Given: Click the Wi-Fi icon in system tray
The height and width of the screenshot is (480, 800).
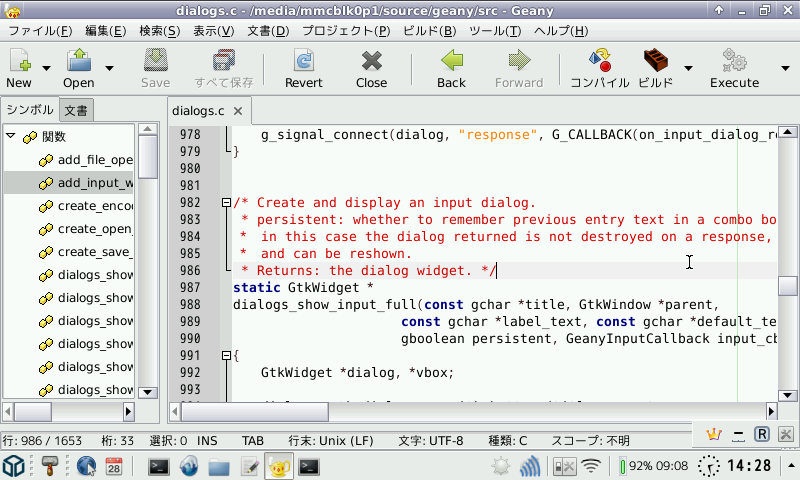Looking at the screenshot, I should click(592, 466).
